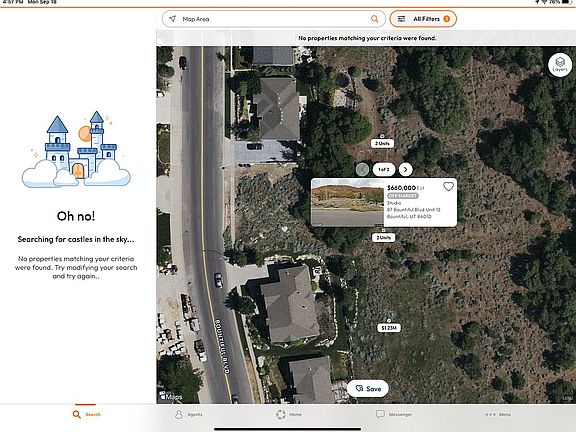Open the Menu tab

pos(498,414)
